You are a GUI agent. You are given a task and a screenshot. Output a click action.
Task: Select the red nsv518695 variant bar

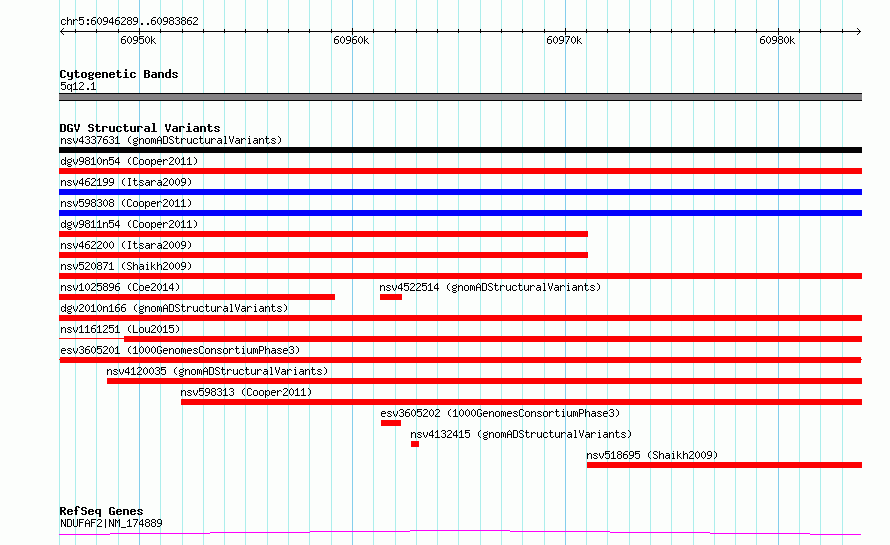(x=724, y=465)
